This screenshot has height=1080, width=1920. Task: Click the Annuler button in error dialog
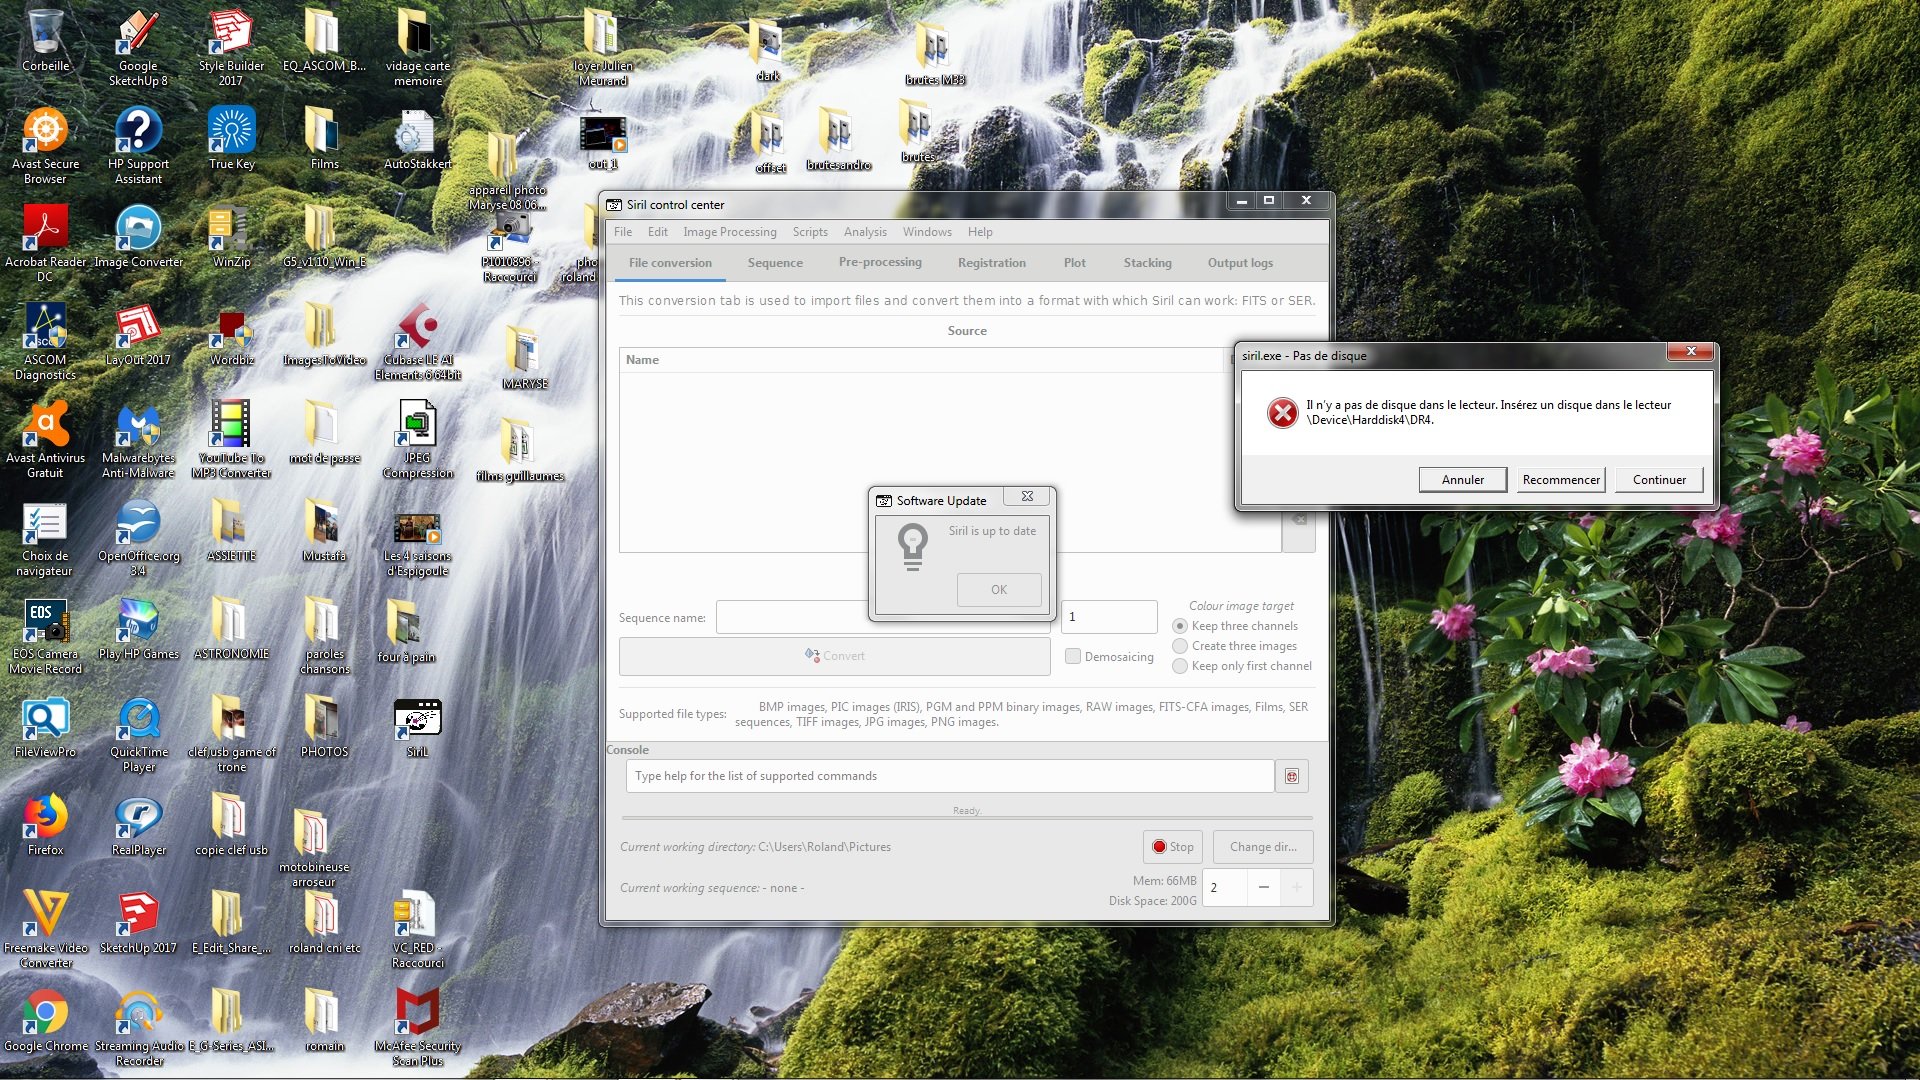click(1462, 480)
